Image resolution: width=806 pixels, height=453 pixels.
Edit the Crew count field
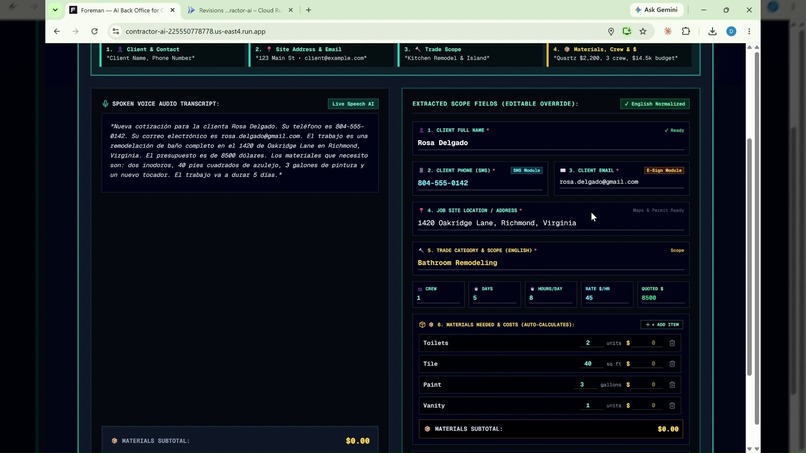438,298
